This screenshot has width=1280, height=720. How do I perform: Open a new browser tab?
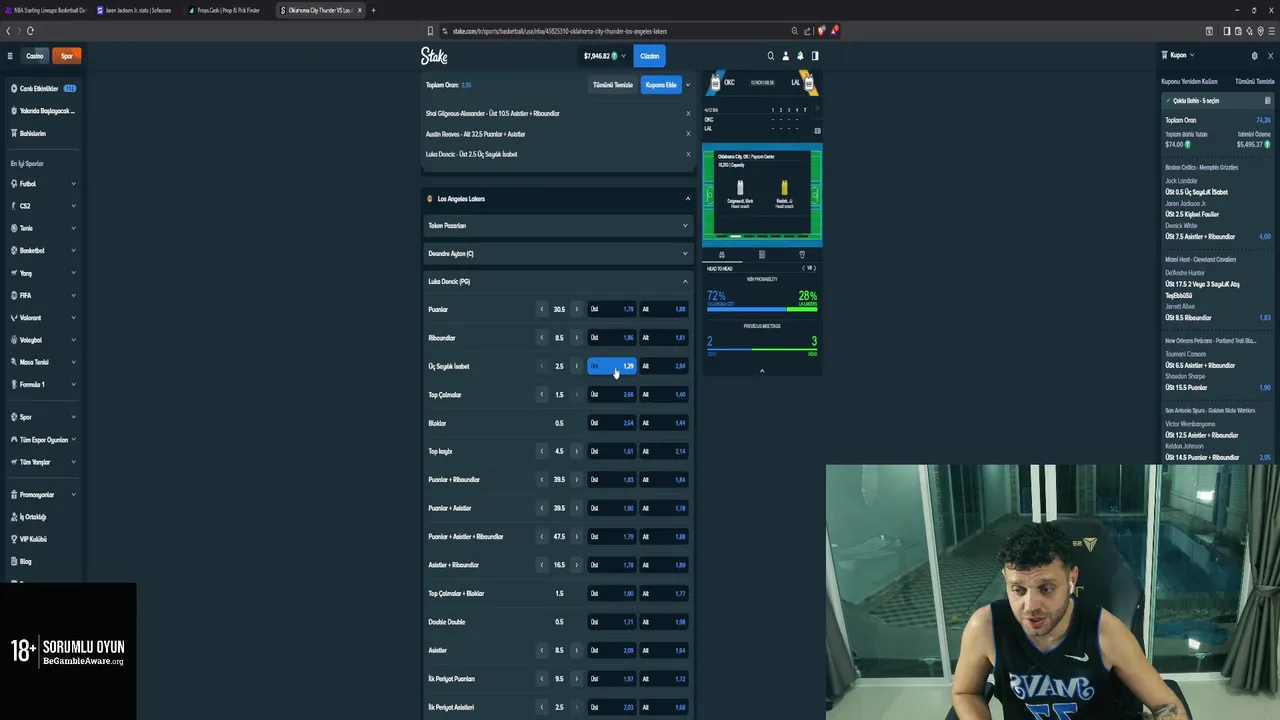tap(373, 10)
